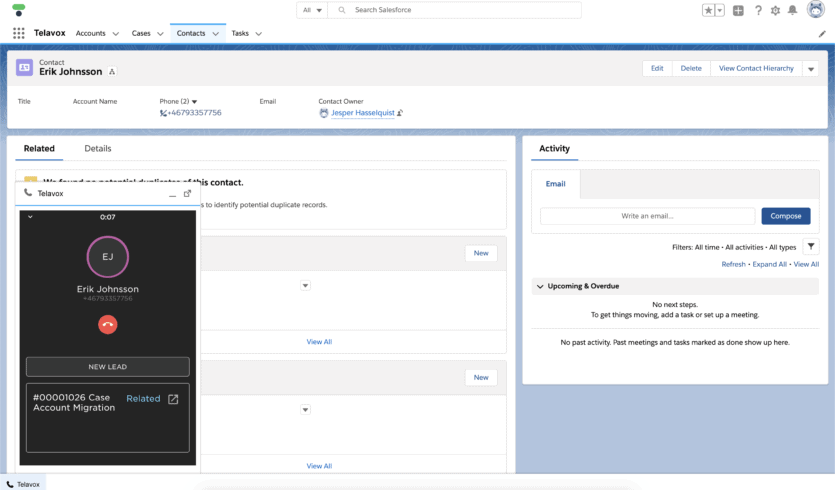Click phone number +46793357756 link
The image size is (835, 490).
(194, 113)
